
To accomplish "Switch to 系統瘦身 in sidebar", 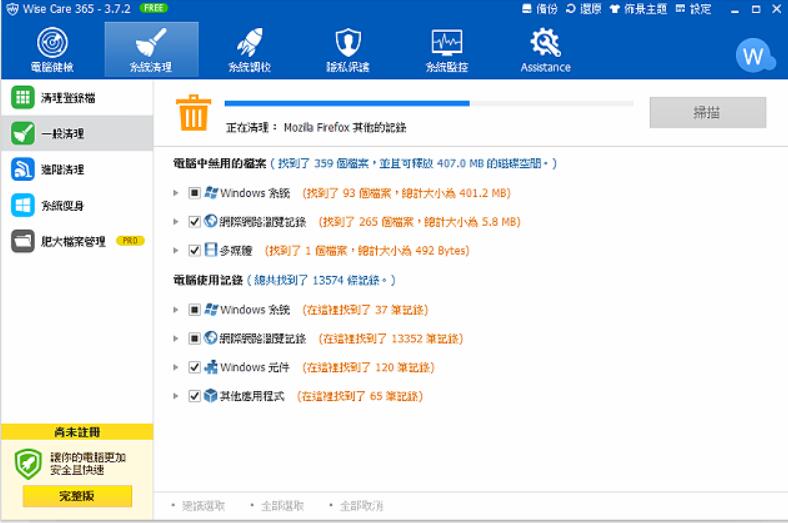I will pos(77,205).
